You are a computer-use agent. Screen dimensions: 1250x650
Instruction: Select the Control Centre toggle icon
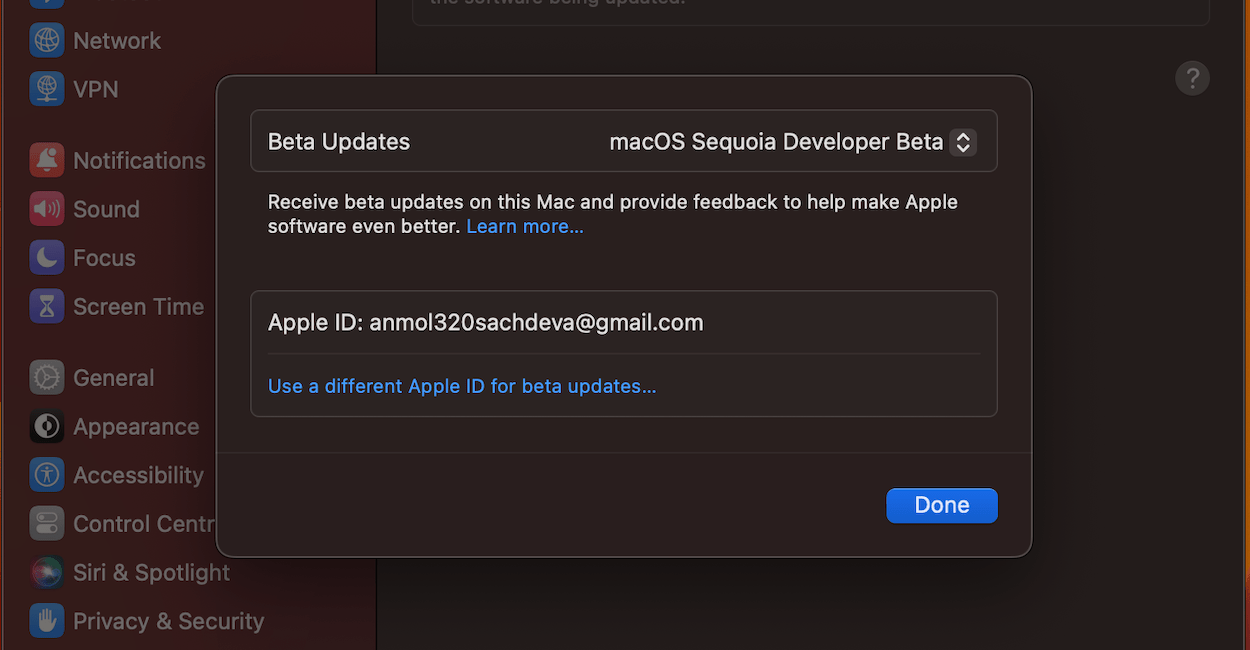point(46,523)
